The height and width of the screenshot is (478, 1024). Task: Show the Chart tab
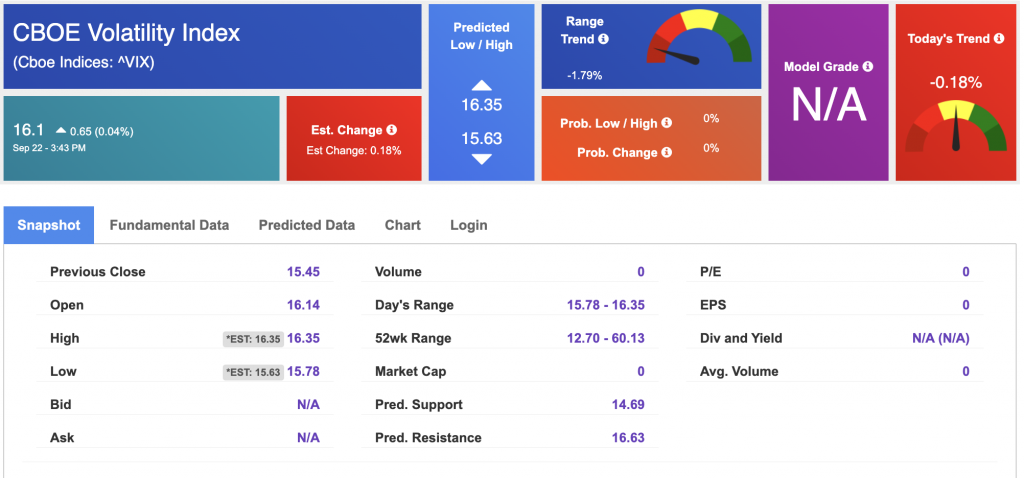click(403, 225)
